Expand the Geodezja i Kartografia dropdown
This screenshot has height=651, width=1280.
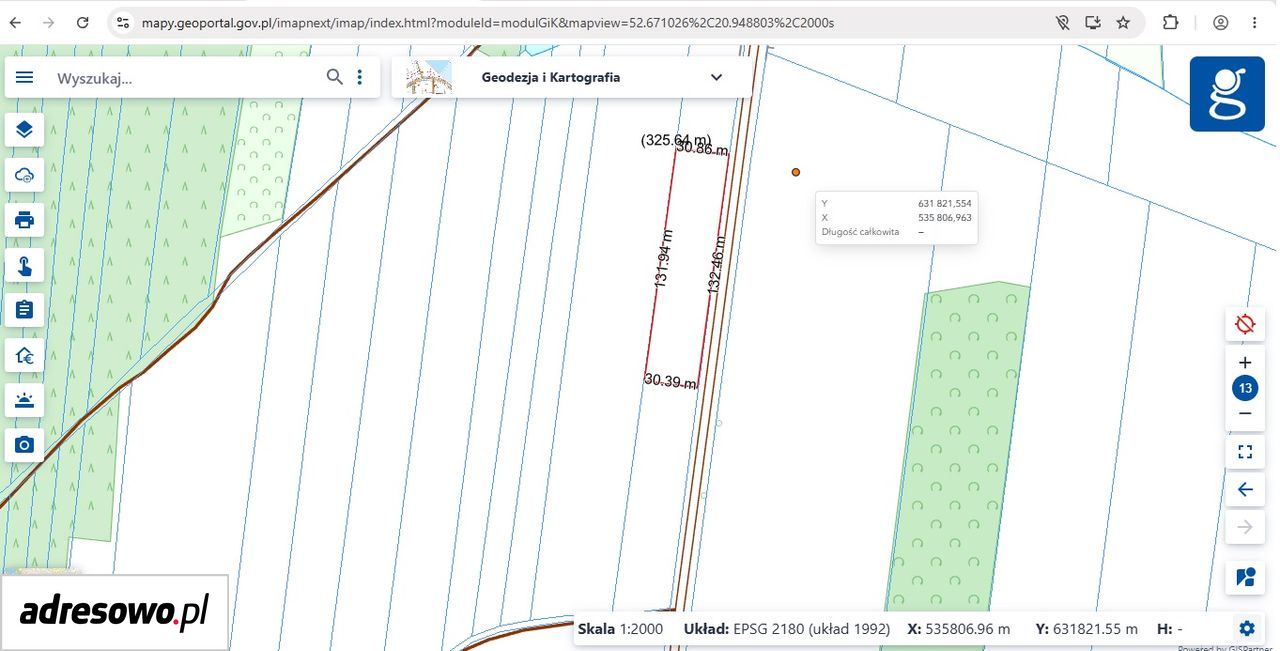(716, 77)
